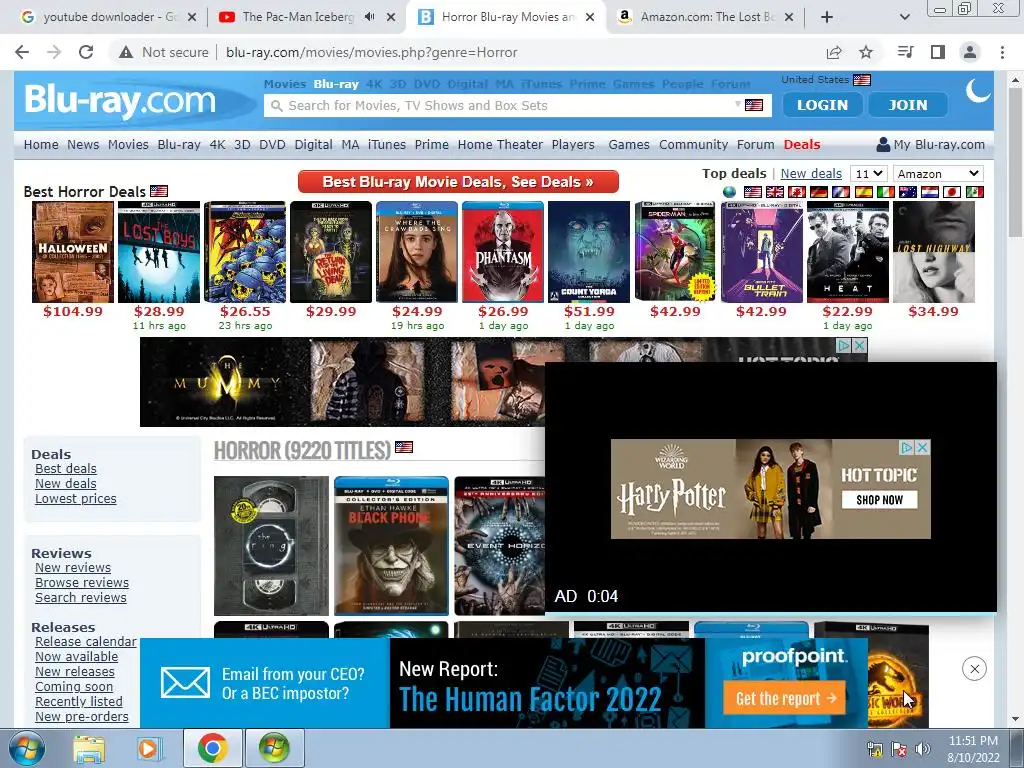1024x768 pixels.
Task: Click Best Blu-ray Movie Deals banner button
Action: [x=458, y=182]
